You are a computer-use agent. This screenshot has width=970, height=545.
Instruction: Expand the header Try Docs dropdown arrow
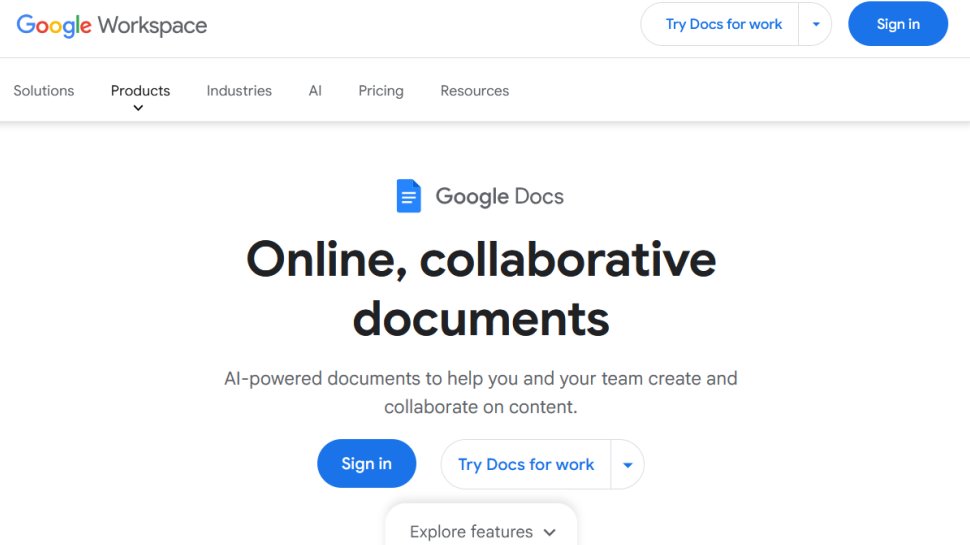815,24
